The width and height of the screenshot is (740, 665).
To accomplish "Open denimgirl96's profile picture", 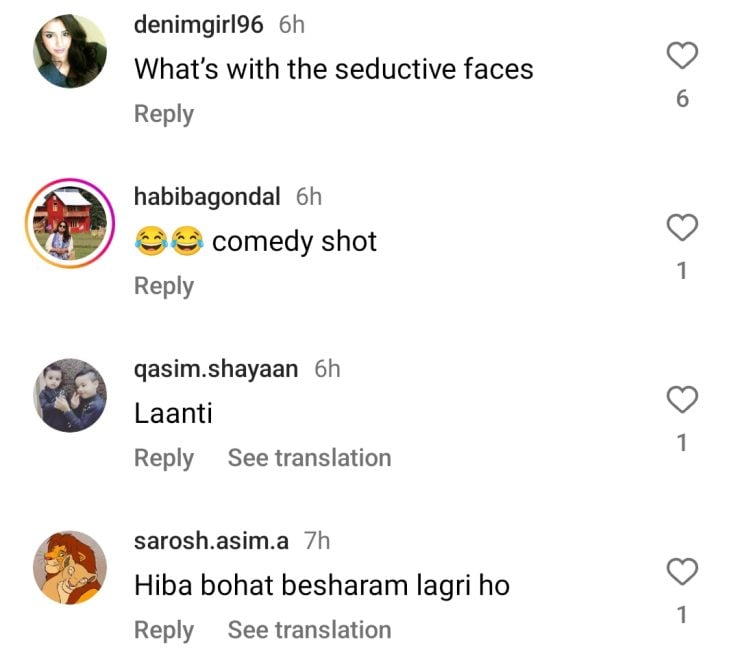I will 70,51.
